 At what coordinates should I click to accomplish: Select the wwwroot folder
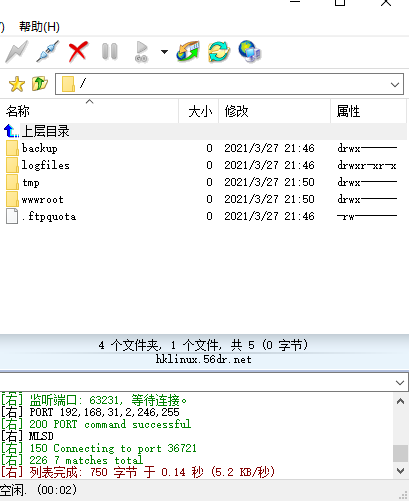click(x=42, y=200)
